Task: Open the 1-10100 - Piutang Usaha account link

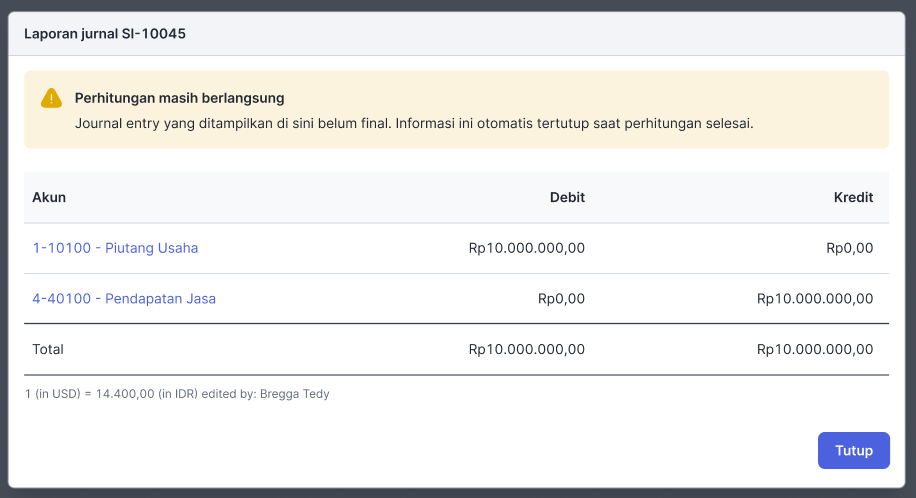Action: click(x=115, y=248)
